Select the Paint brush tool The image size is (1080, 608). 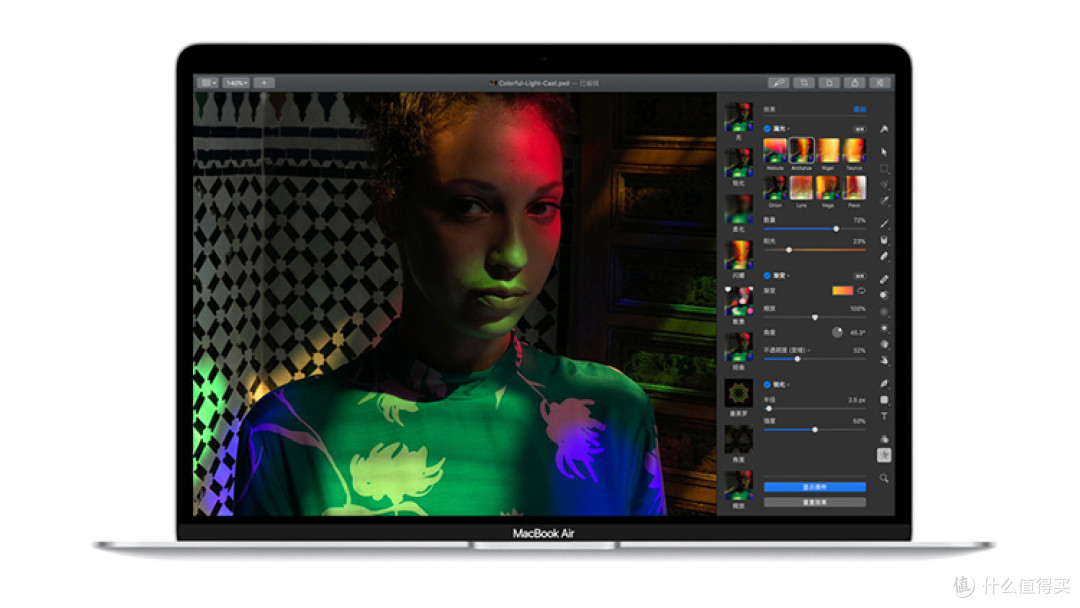(884, 224)
